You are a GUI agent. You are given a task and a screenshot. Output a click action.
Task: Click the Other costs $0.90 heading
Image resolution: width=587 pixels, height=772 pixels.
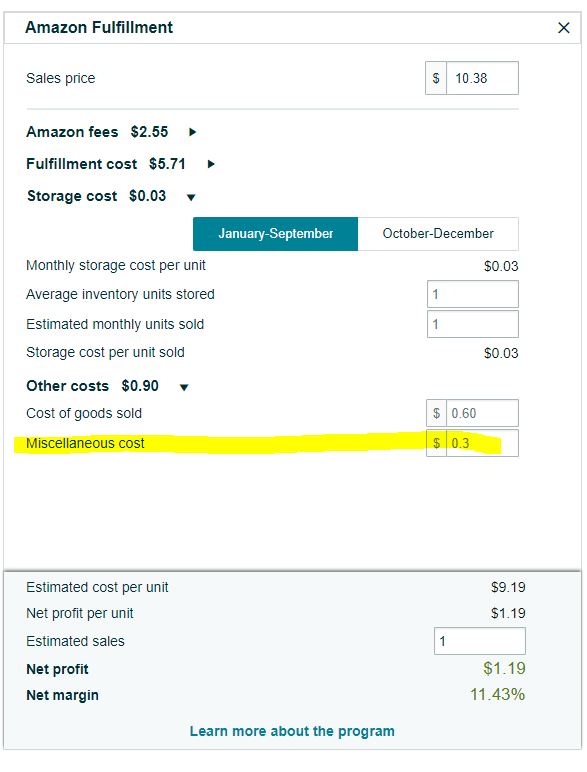pos(93,386)
